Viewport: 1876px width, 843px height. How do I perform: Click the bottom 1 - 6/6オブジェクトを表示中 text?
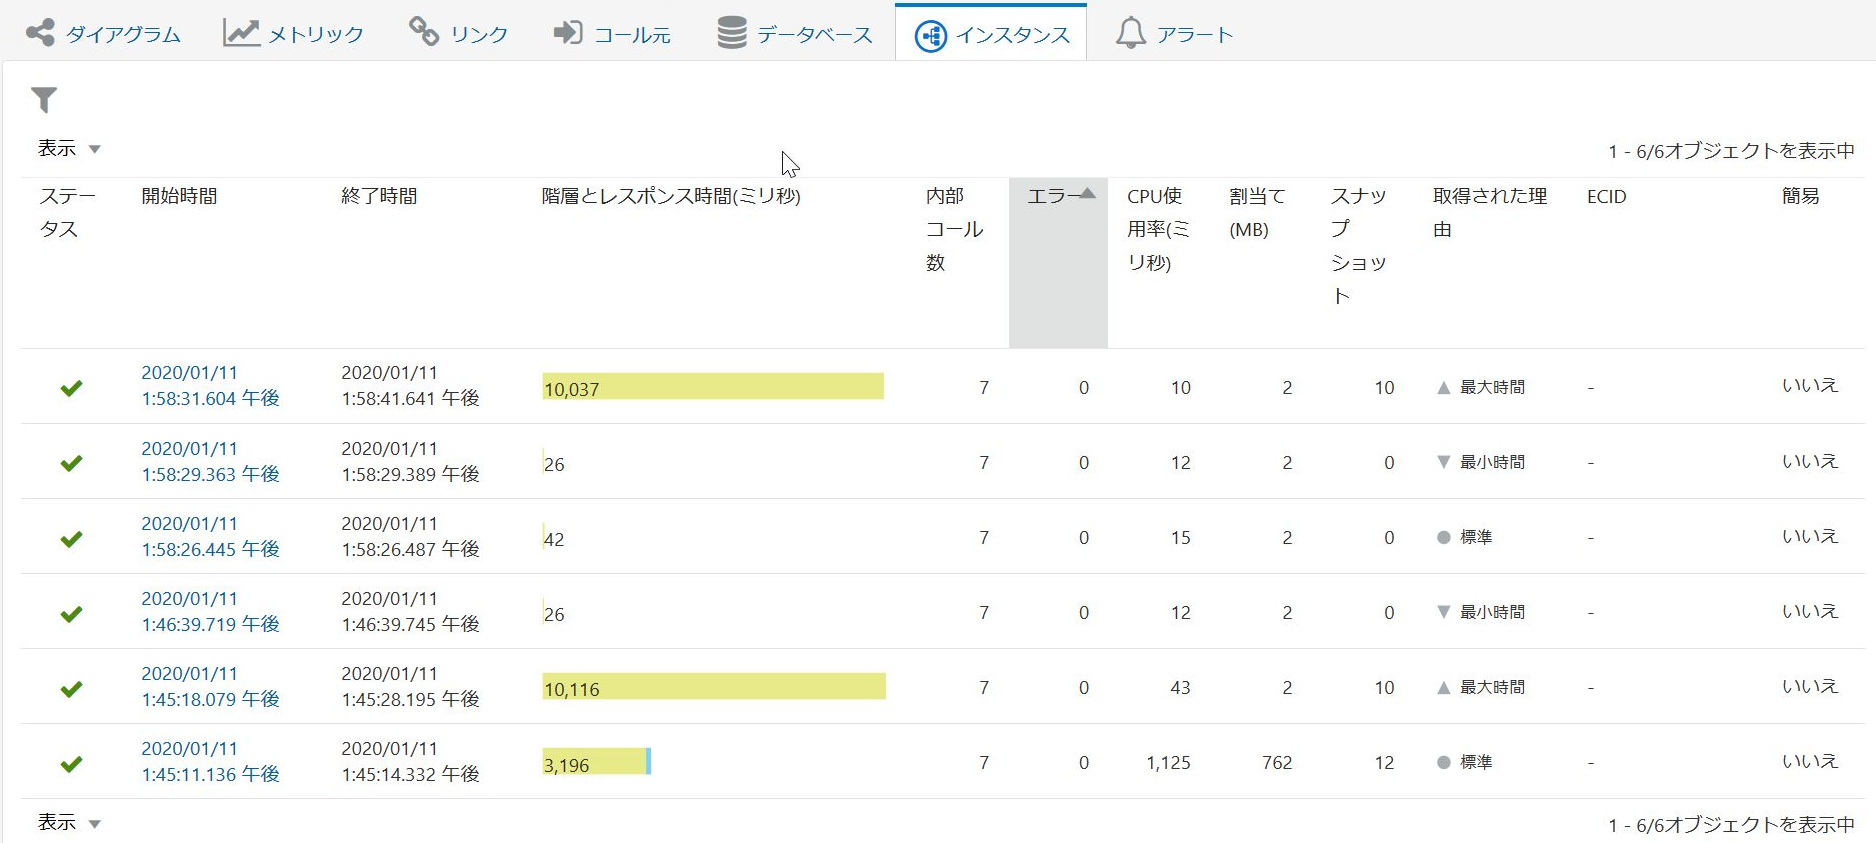1731,825
